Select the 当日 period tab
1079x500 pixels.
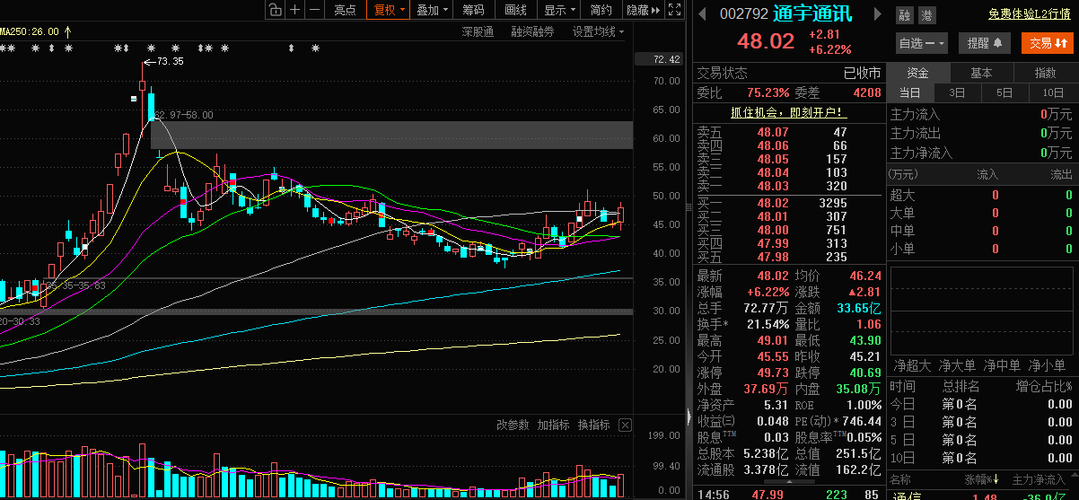tap(910, 93)
